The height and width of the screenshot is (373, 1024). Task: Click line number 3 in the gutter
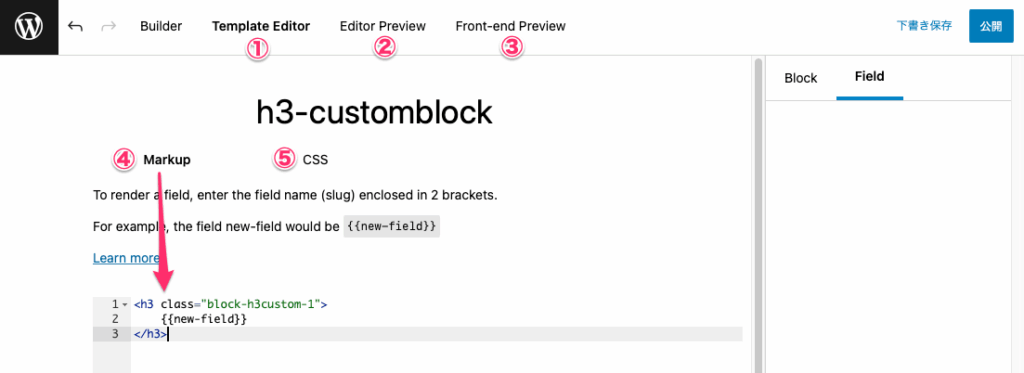pos(116,334)
